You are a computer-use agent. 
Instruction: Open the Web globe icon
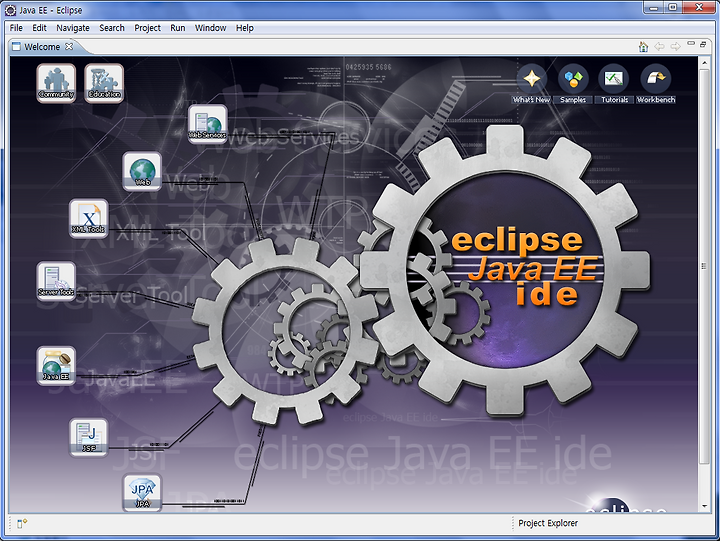(x=142, y=171)
